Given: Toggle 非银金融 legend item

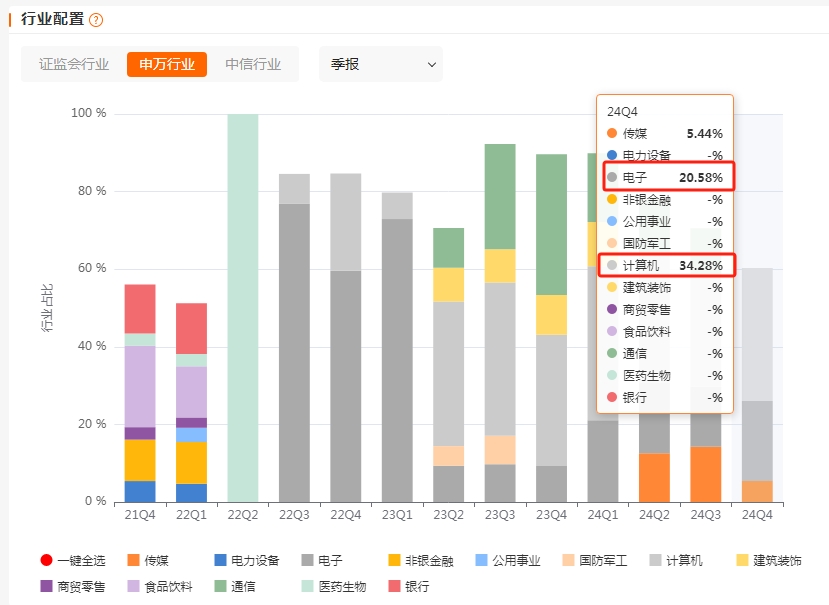Looking at the screenshot, I should pyautogui.click(x=420, y=560).
